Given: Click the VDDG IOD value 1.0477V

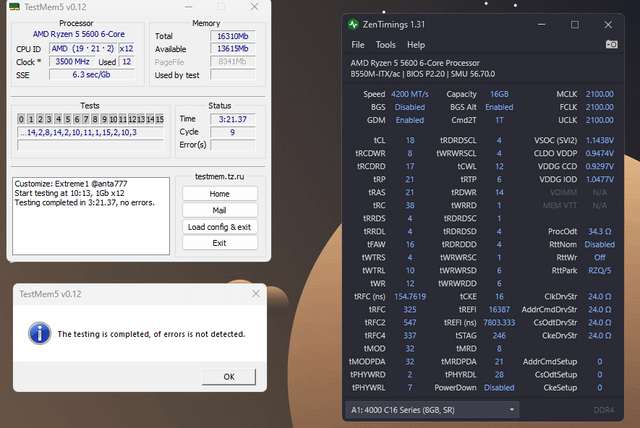Looking at the screenshot, I should tap(600, 179).
